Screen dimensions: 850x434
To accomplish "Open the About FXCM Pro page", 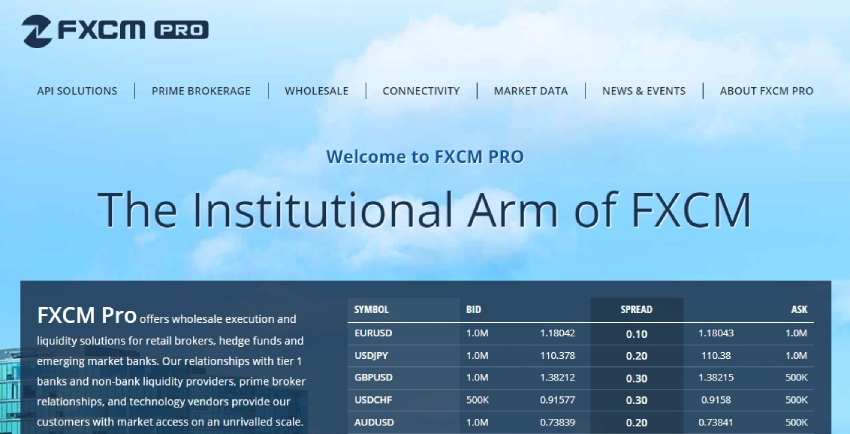I will [x=766, y=91].
